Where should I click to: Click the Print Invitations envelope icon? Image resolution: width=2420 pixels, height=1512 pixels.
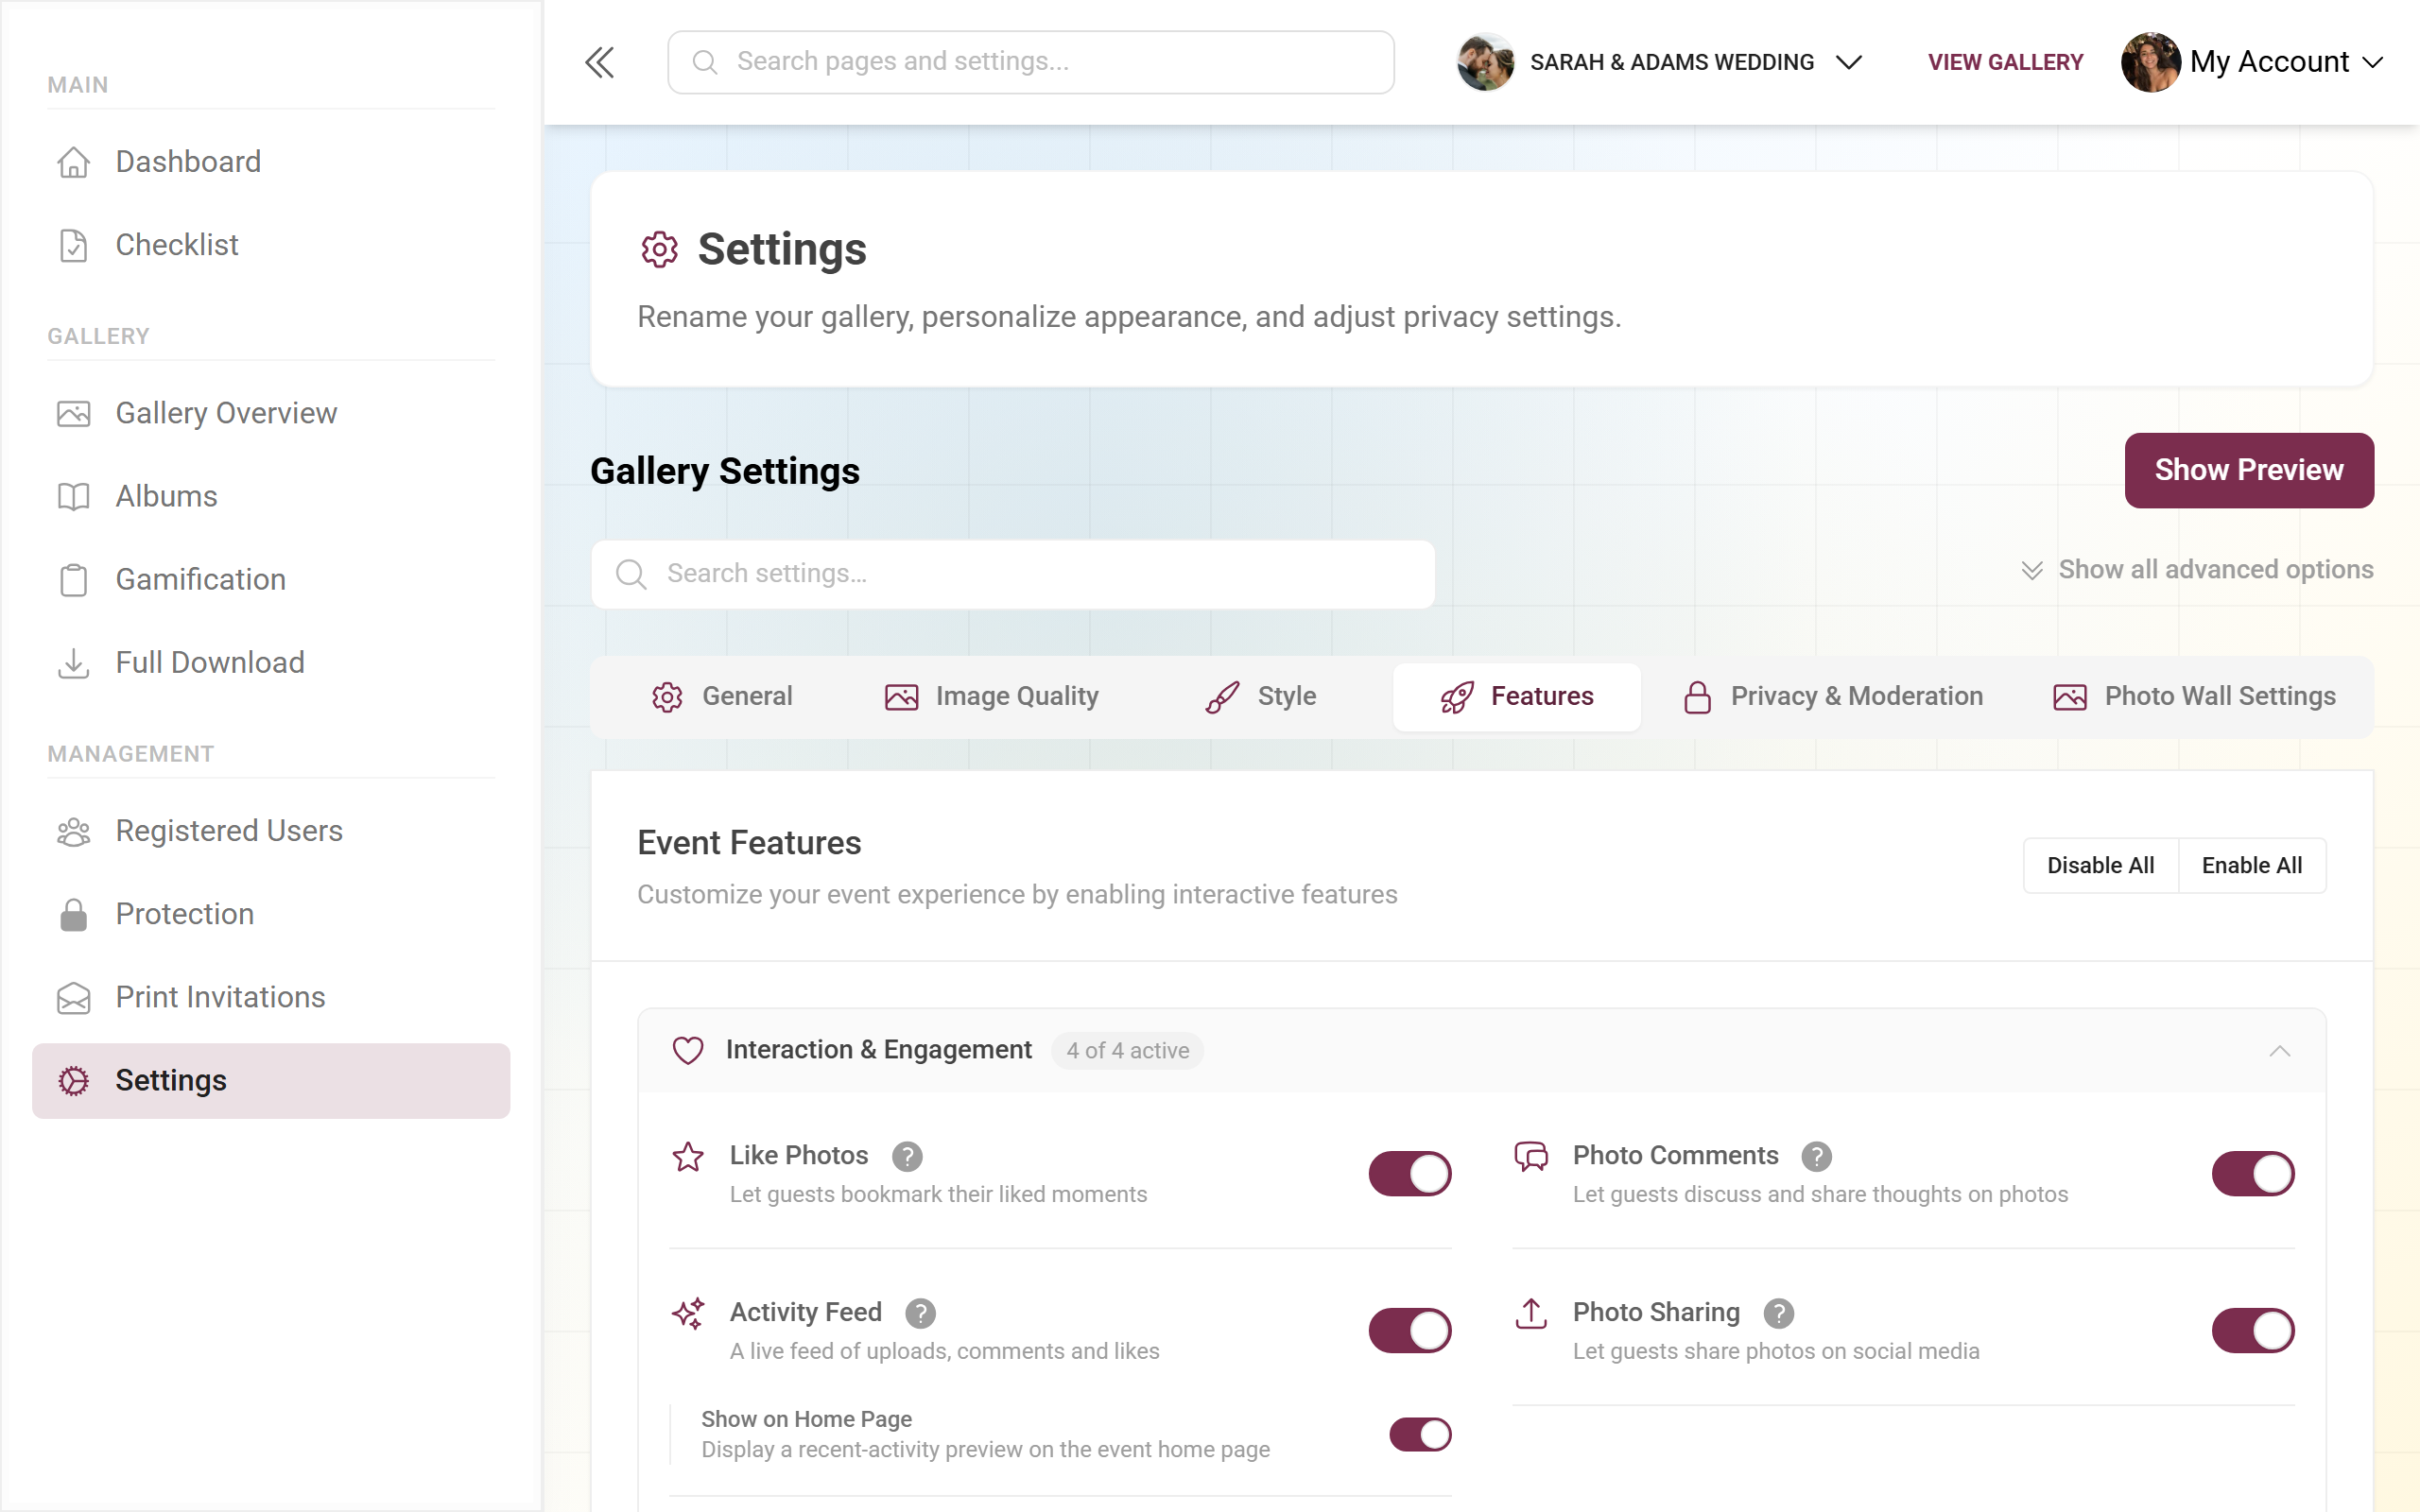(73, 998)
